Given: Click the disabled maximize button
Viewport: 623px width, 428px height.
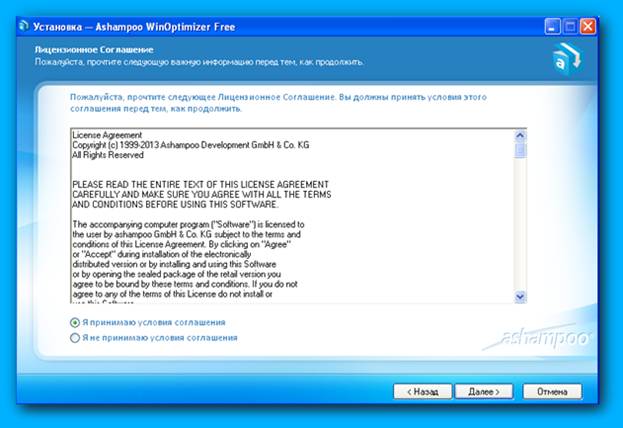Looking at the screenshot, I should [x=570, y=27].
